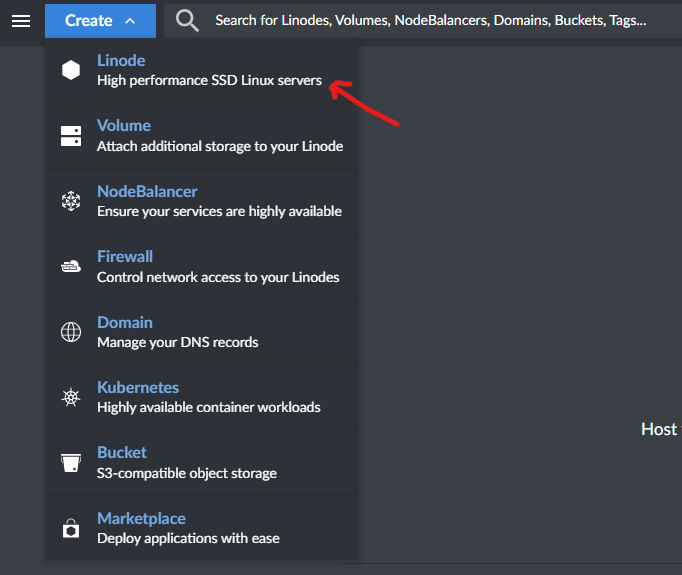Screen dimensions: 682x575
Task: Click 'Manage your DNS records' description
Action: coord(177,342)
